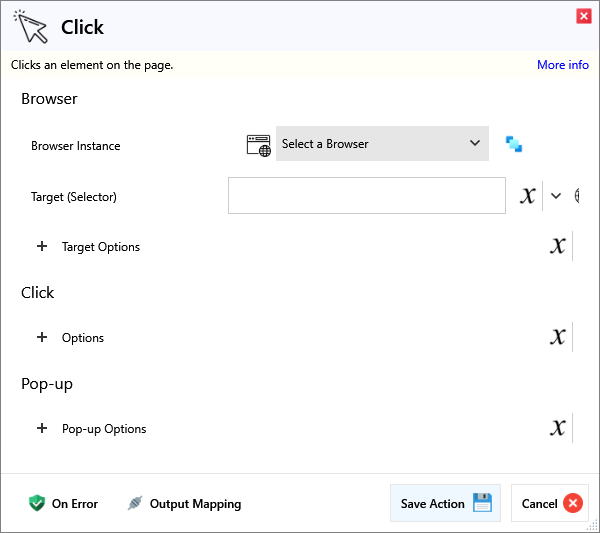Expand the Pop-up Options section
The width and height of the screenshot is (600, 533).
(x=42, y=429)
